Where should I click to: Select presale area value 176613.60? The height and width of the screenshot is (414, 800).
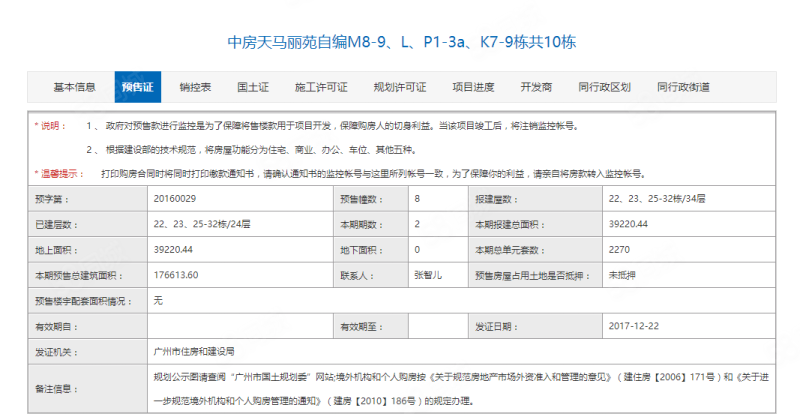pyautogui.click(x=176, y=275)
